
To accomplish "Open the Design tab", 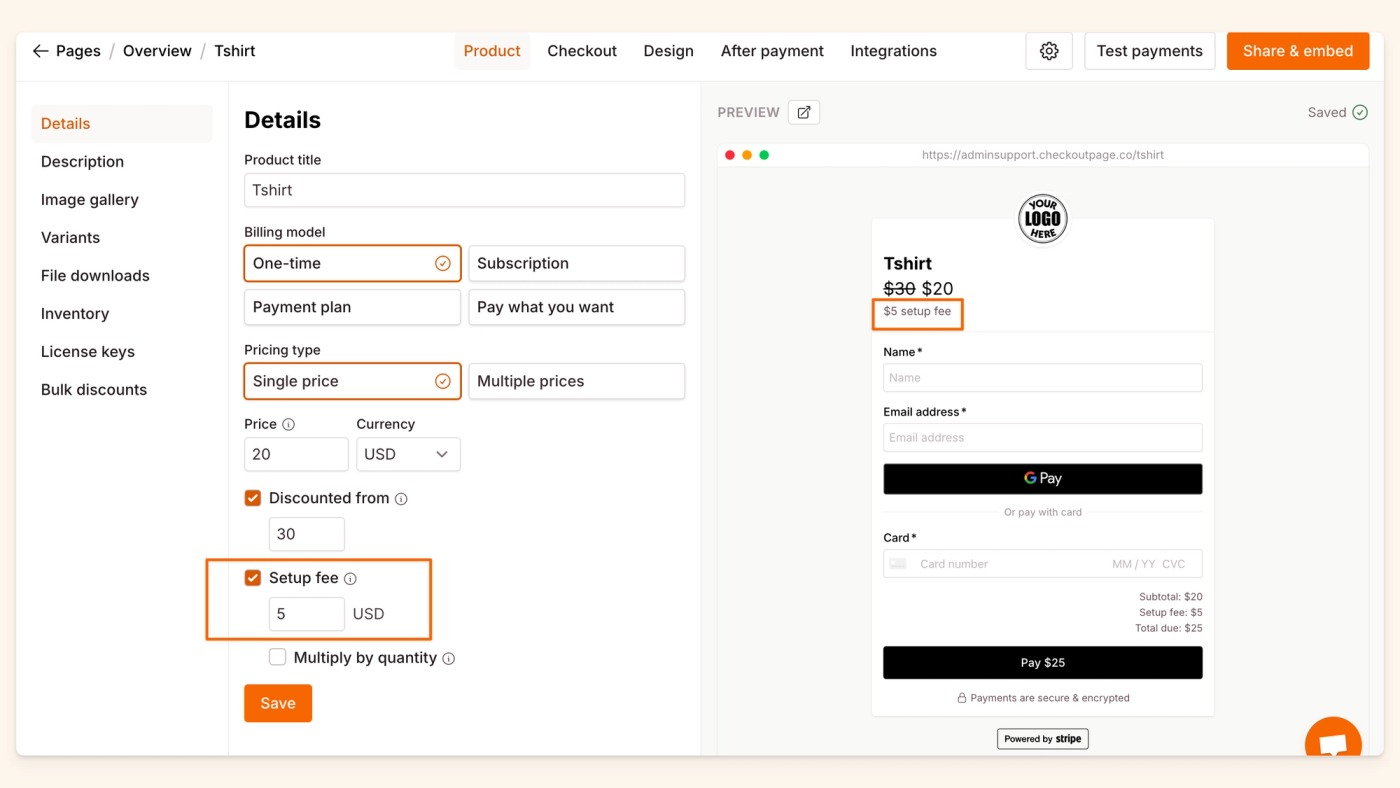I will [668, 51].
